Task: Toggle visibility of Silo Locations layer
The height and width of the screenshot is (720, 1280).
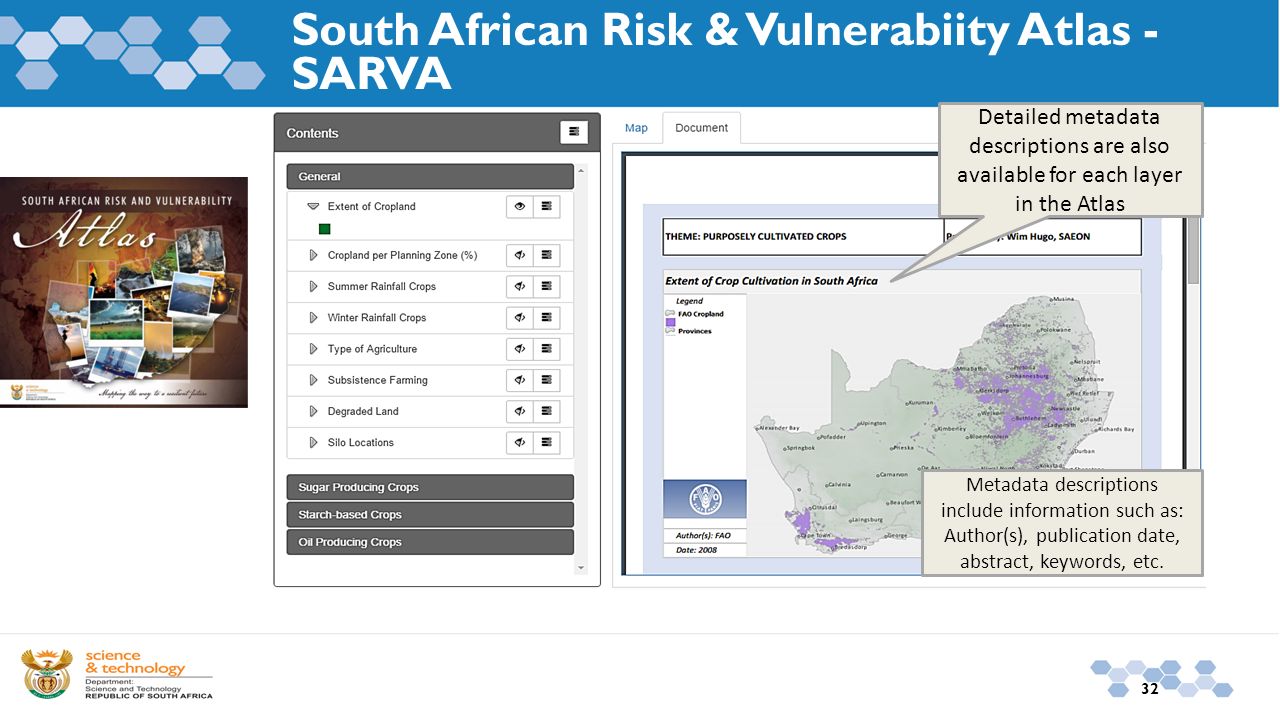Action: 520,442
